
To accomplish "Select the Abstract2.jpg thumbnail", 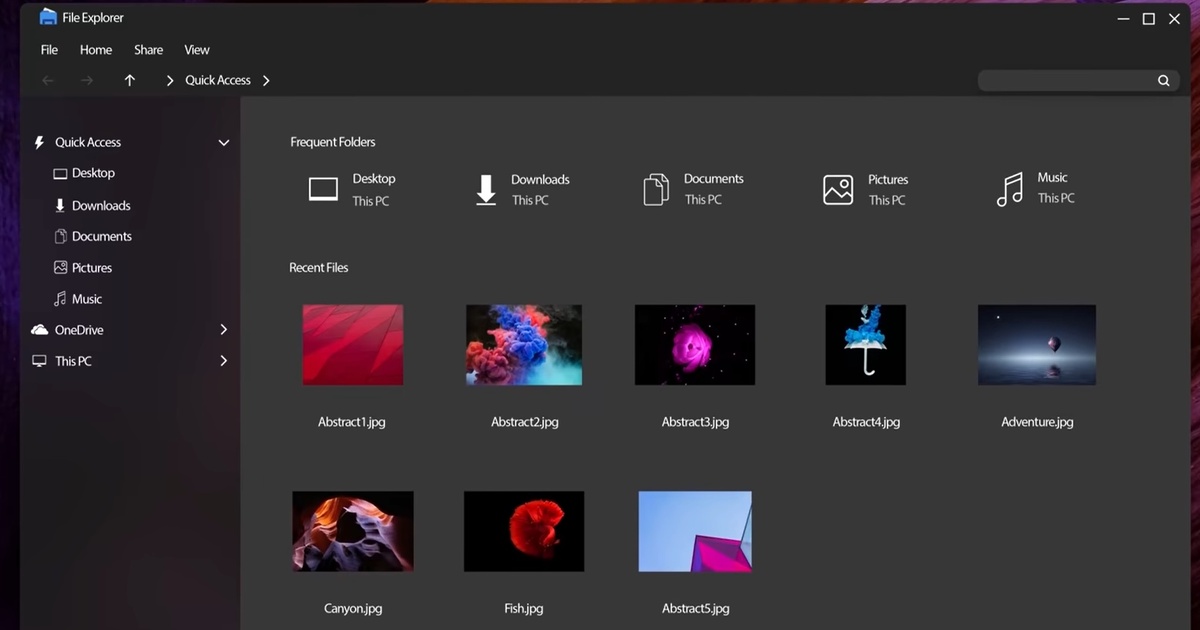I will click(524, 345).
